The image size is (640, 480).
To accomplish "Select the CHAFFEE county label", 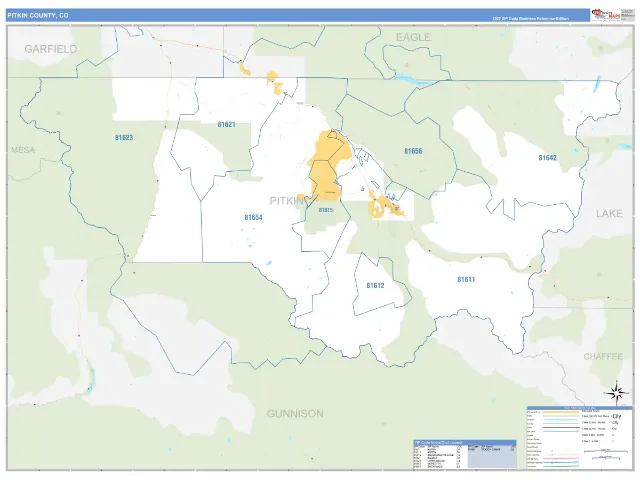I will 603,357.
